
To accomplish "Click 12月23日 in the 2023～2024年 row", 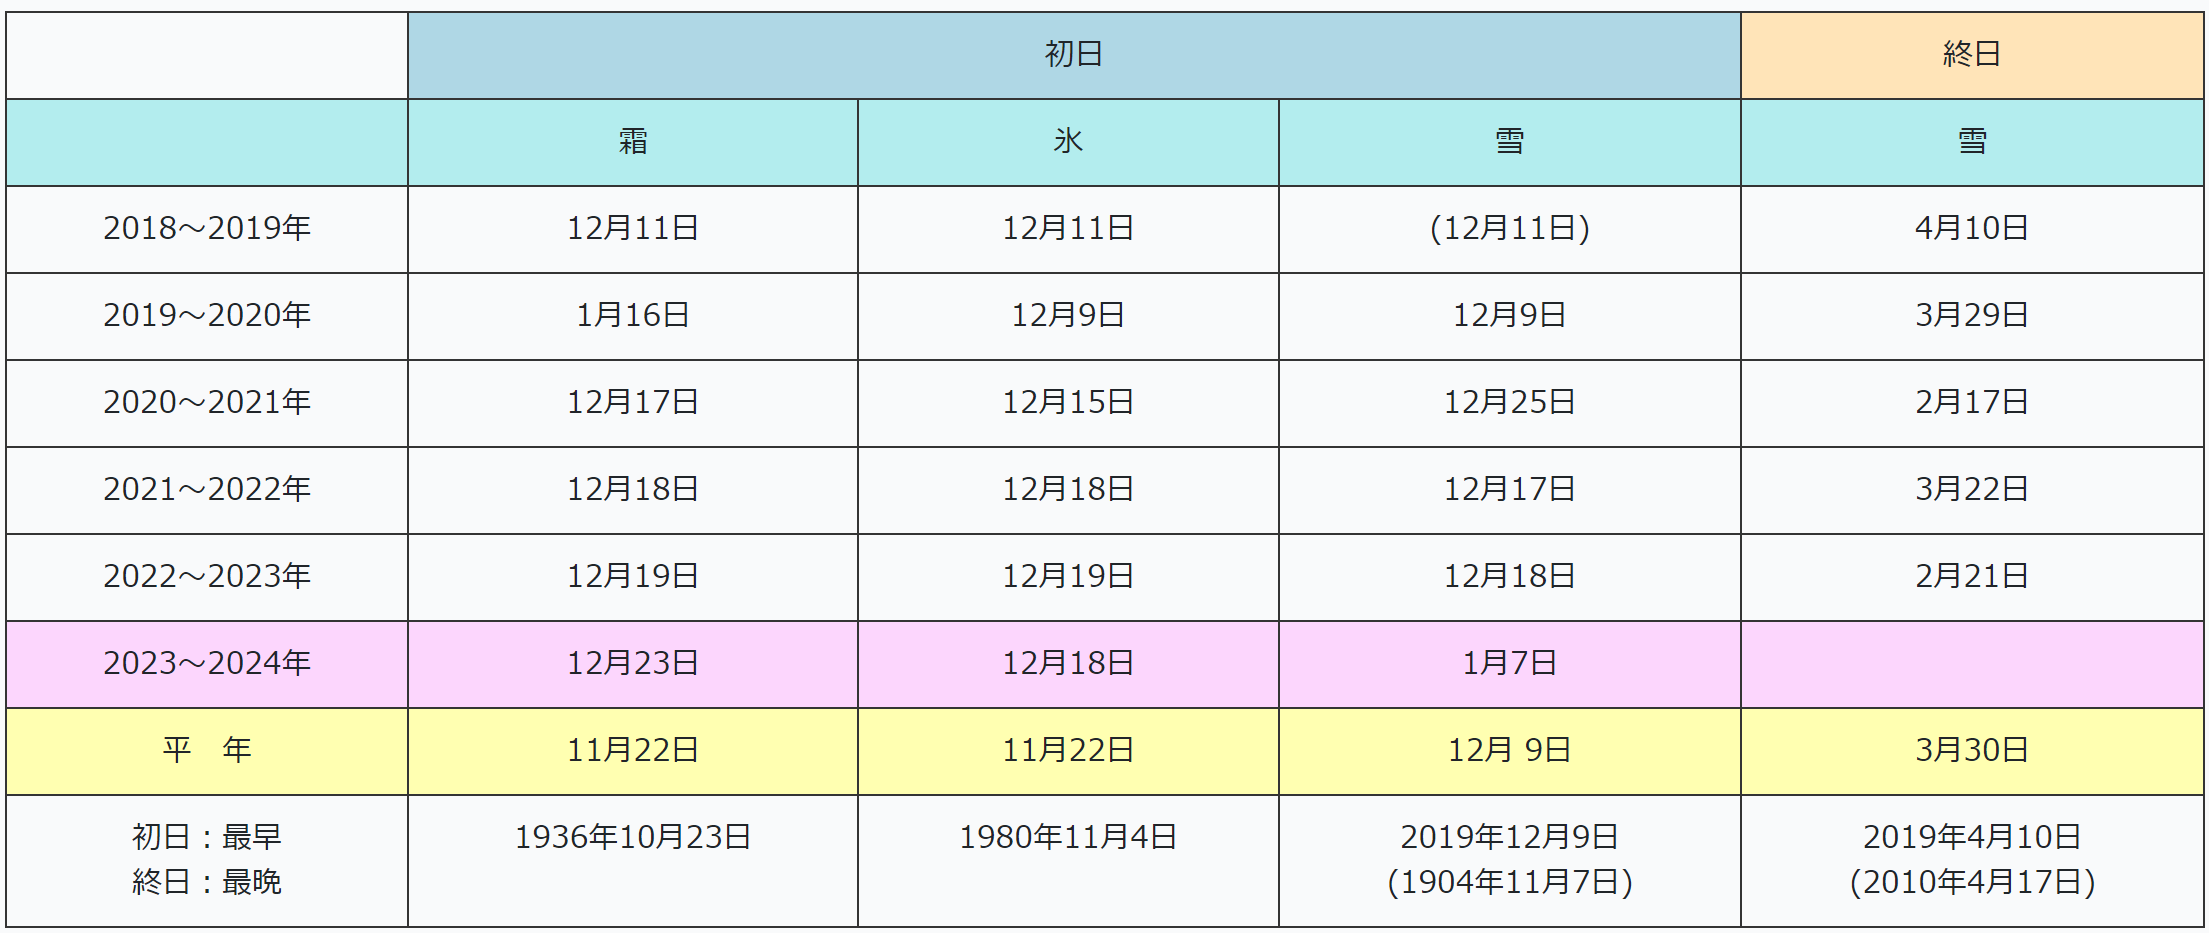I will coord(632,663).
